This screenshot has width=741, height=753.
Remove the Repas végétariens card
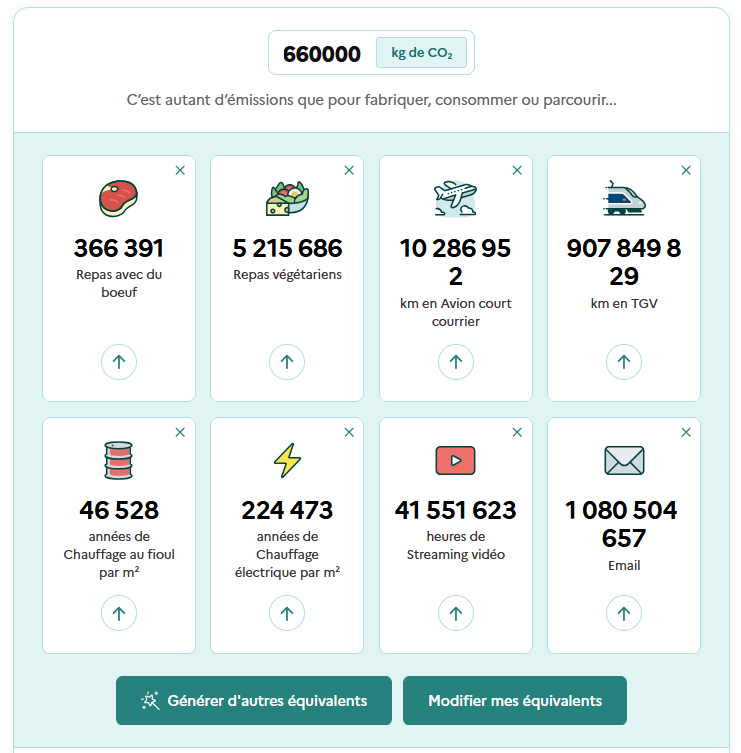(349, 171)
